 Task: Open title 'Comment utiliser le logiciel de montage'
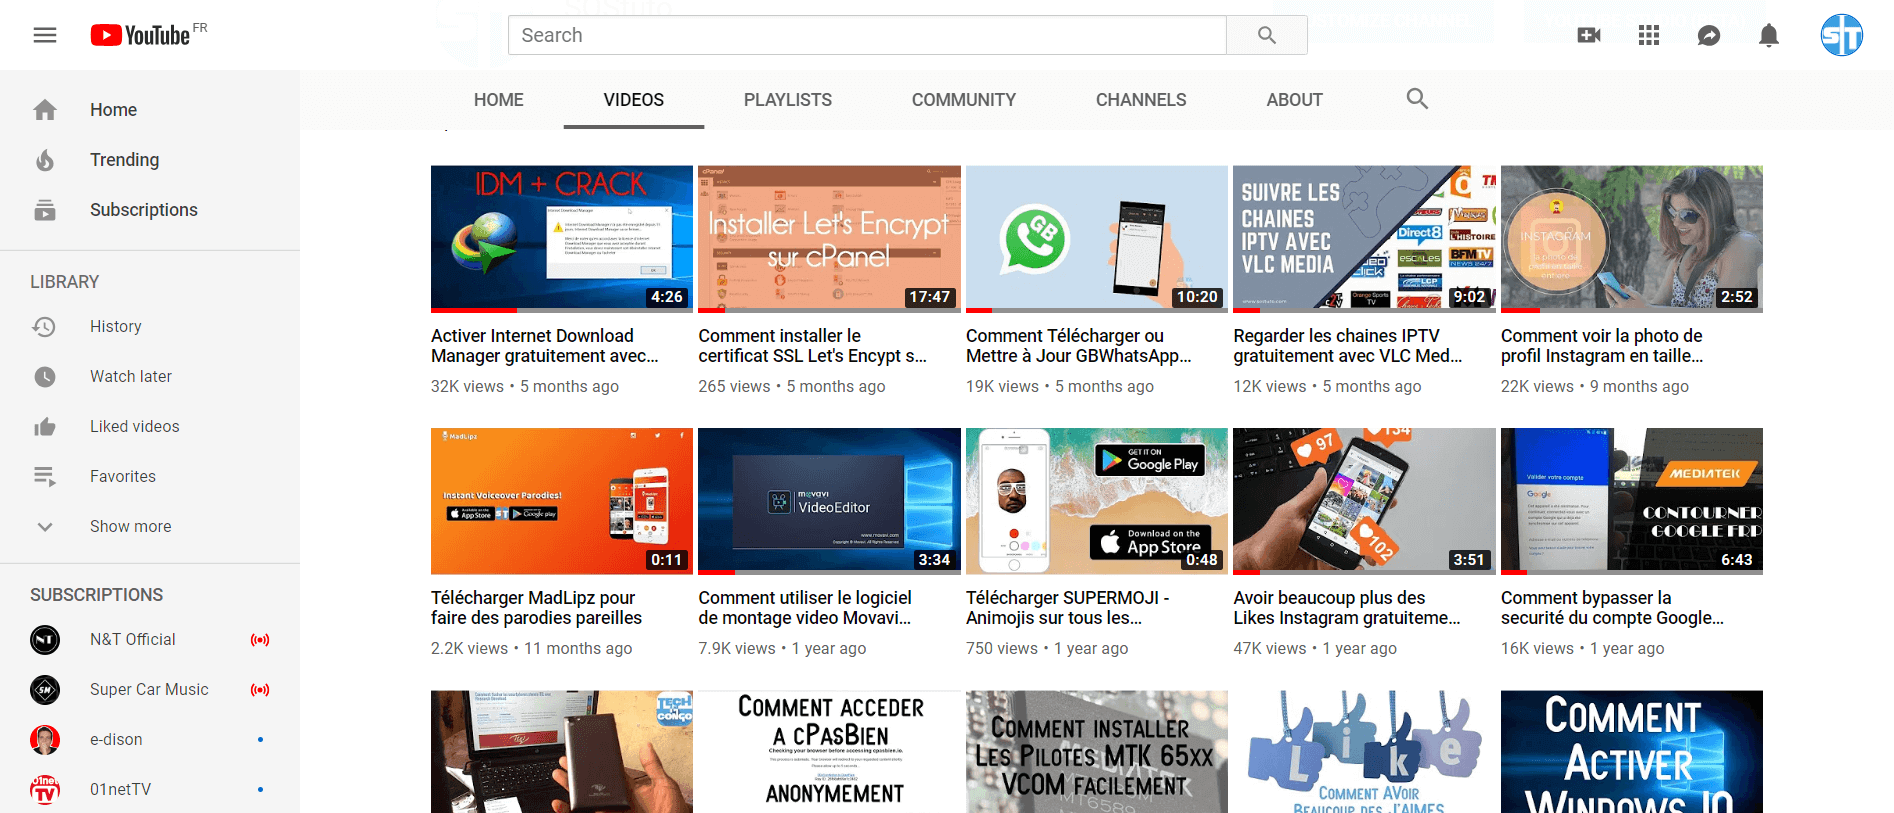805,608
